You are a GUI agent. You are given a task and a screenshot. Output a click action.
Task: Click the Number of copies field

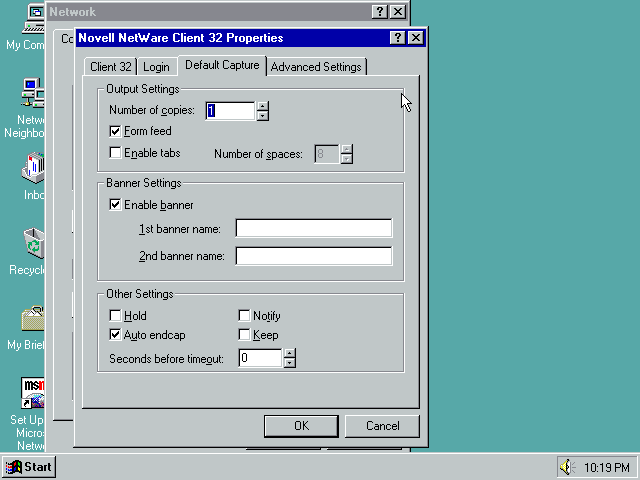[x=231, y=111]
